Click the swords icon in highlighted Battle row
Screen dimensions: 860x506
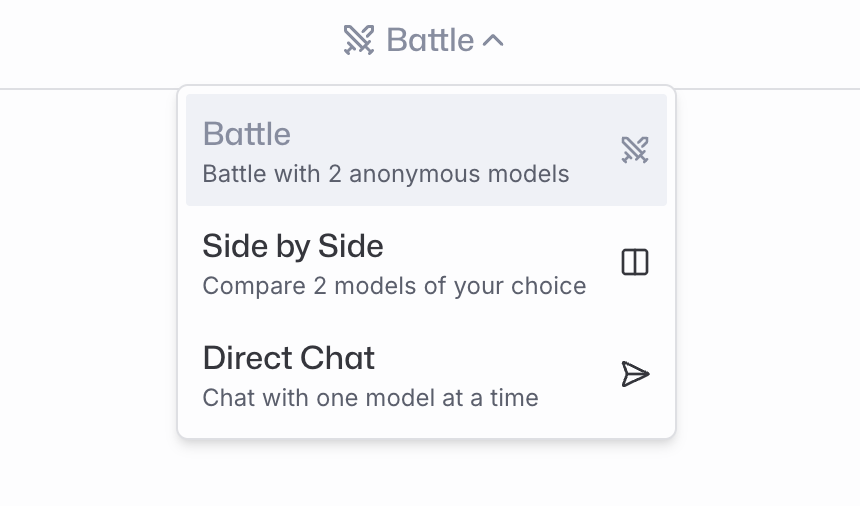coord(635,150)
